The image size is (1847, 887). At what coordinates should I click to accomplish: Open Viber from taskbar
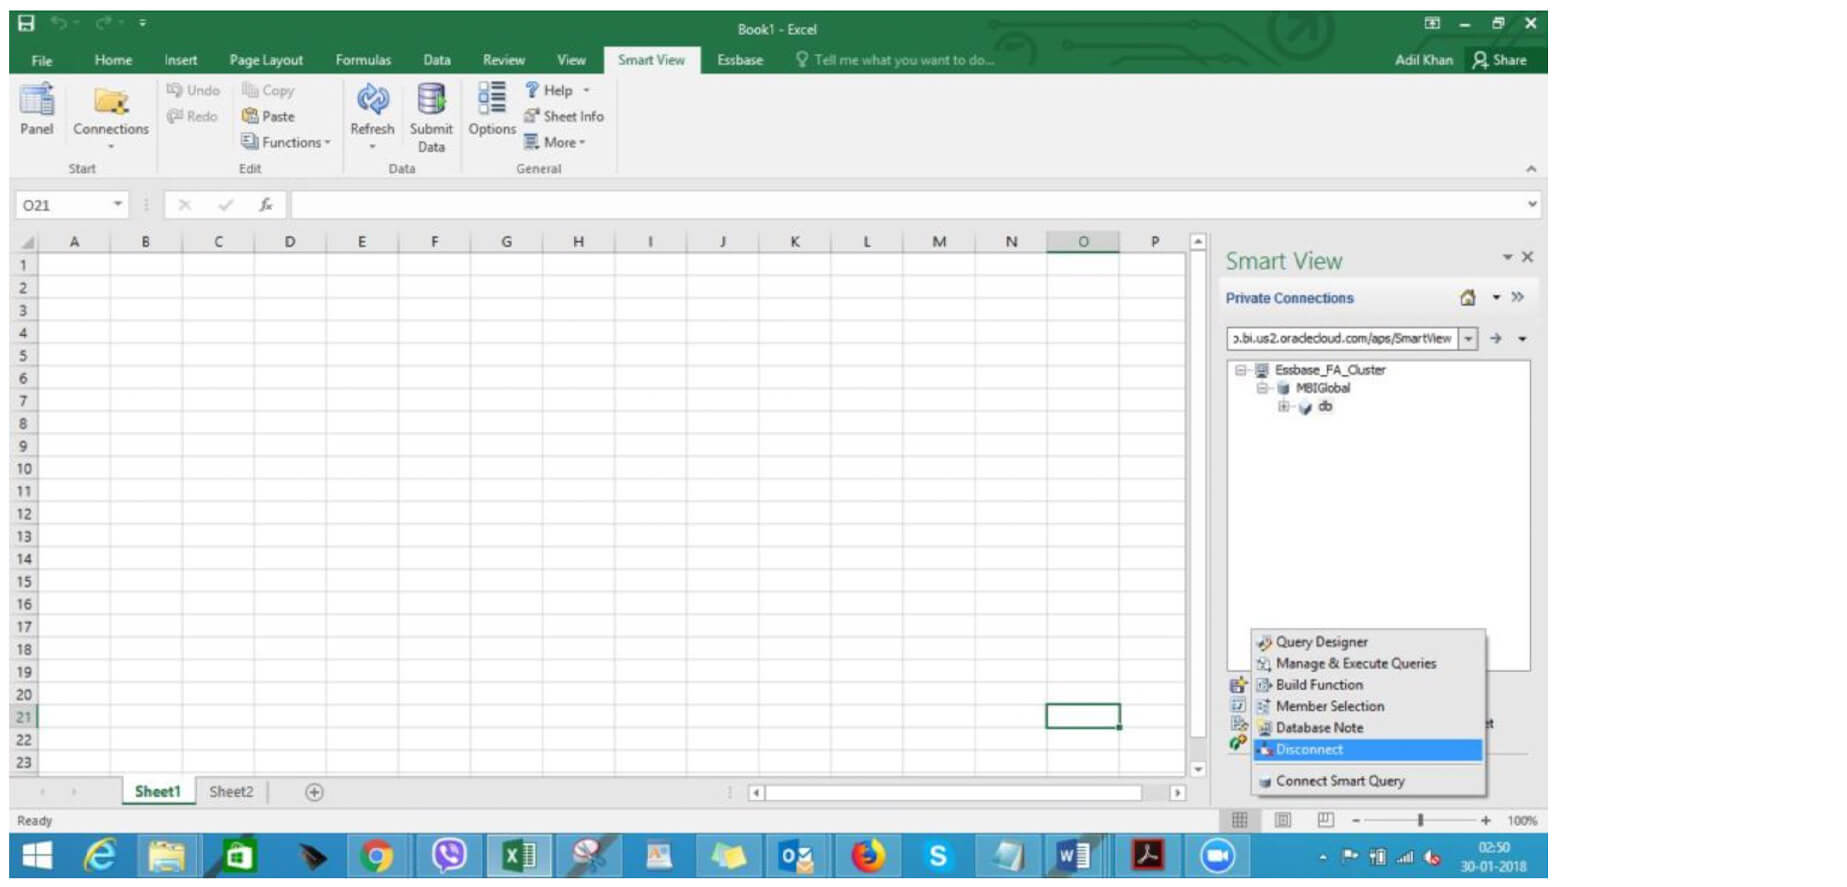(449, 856)
